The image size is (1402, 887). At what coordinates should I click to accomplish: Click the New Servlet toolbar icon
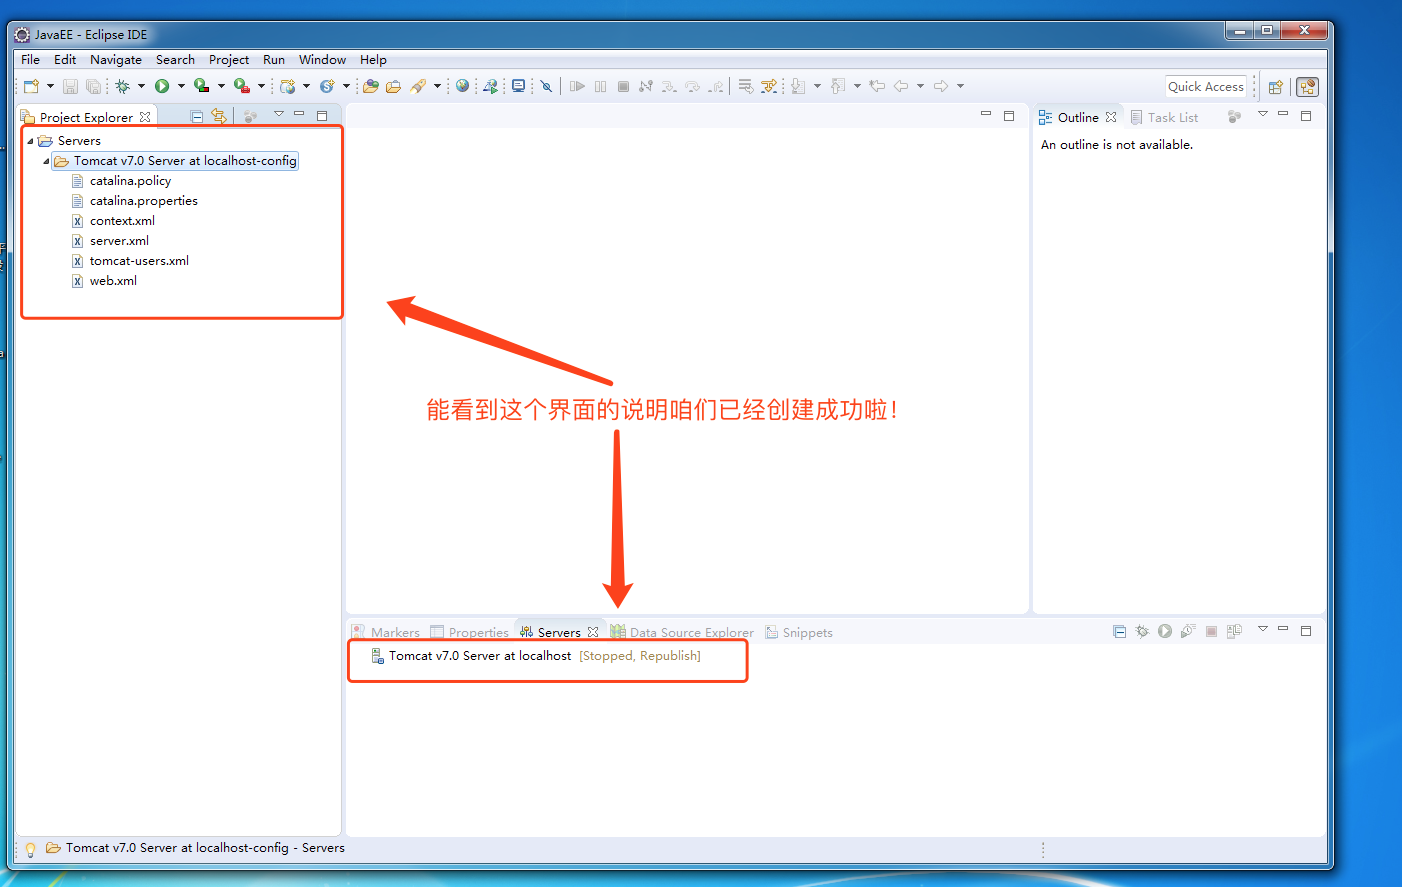point(327,86)
